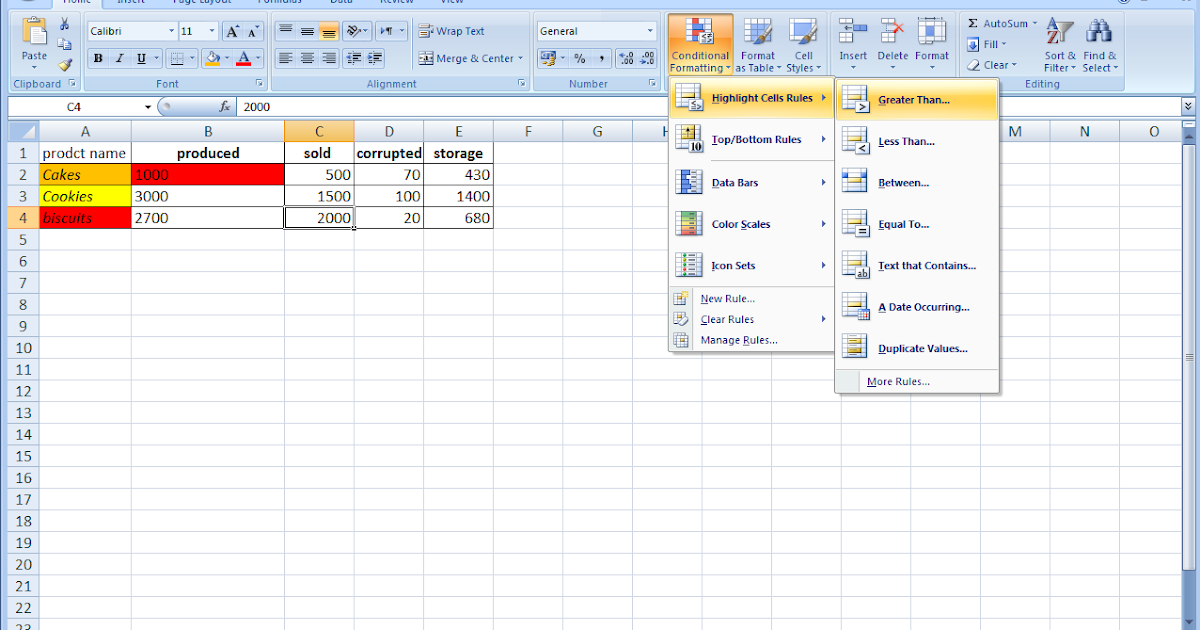Open the font size dropdown
This screenshot has height=630, width=1200.
(210, 30)
